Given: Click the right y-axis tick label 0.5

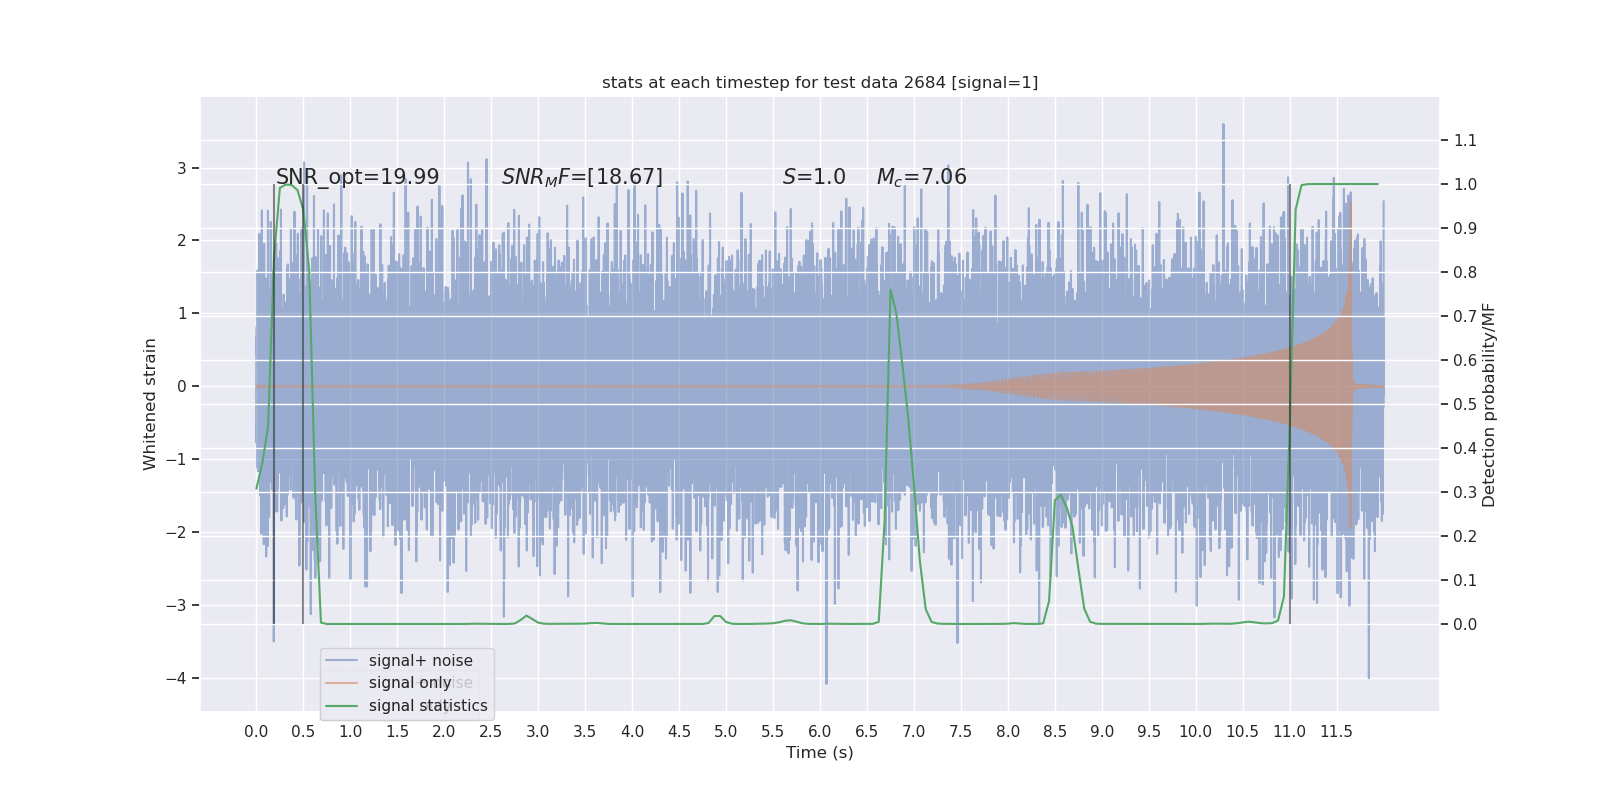Looking at the screenshot, I should point(1465,404).
